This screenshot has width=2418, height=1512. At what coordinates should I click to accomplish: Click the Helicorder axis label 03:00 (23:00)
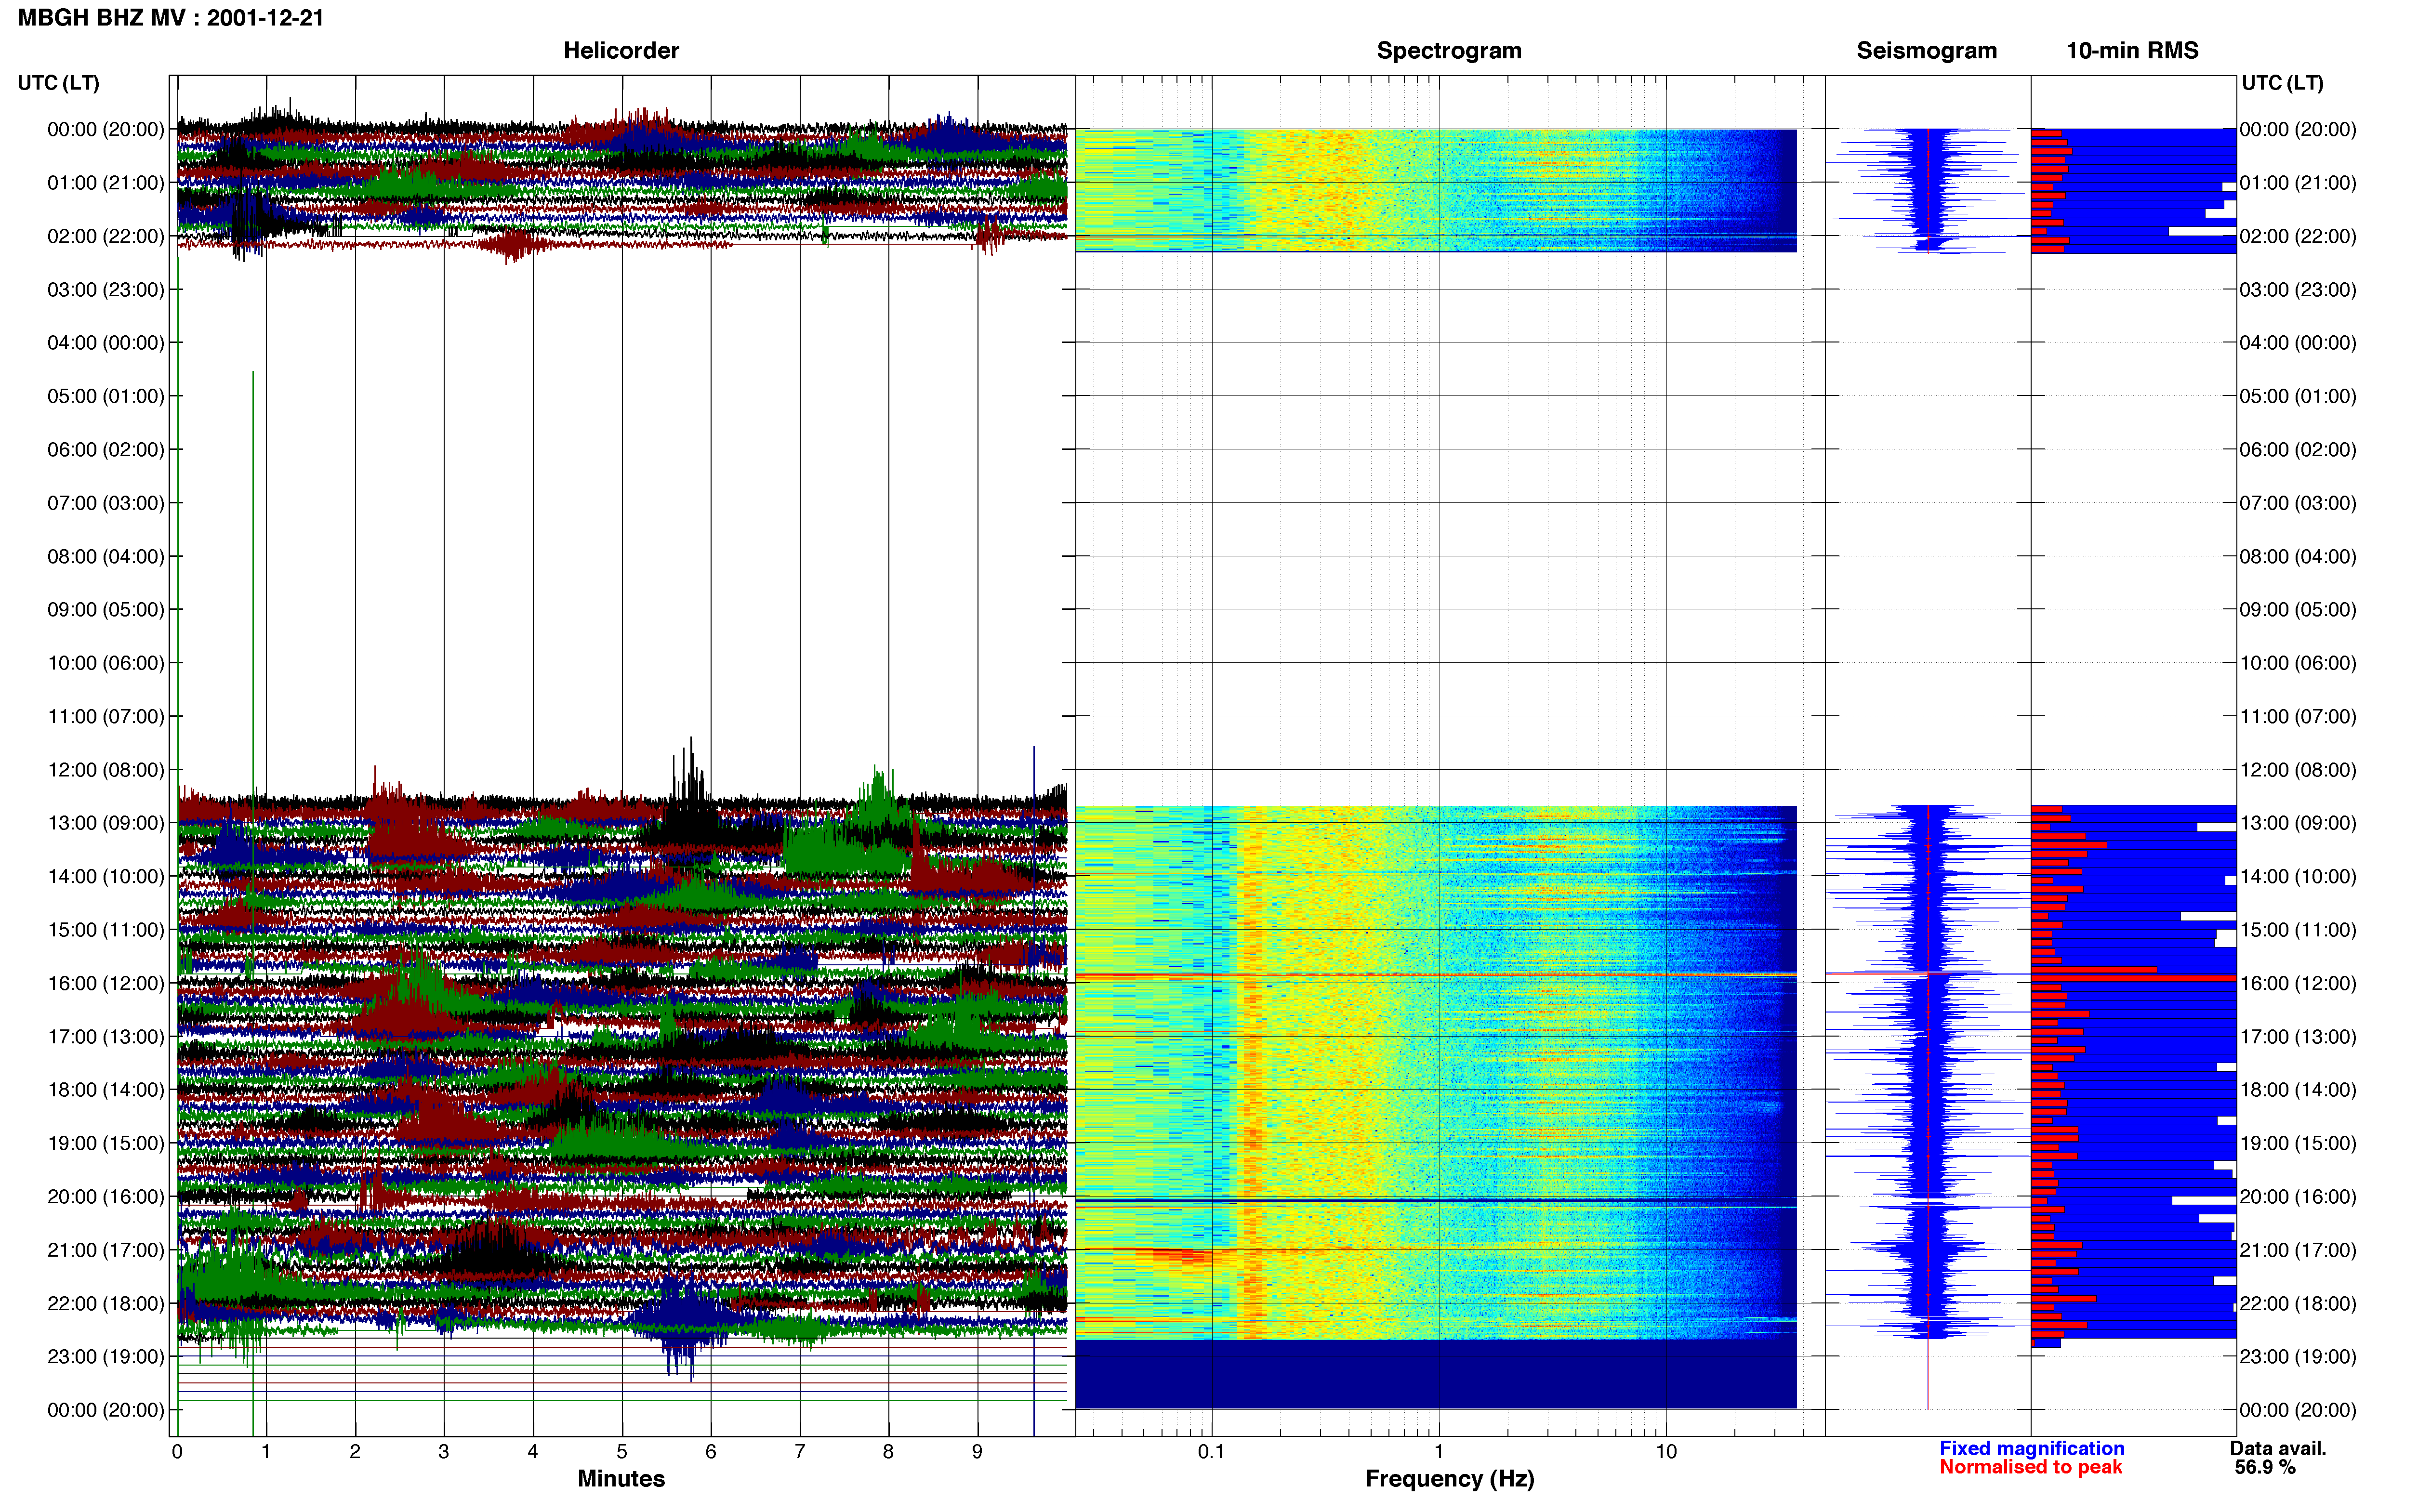coord(106,290)
